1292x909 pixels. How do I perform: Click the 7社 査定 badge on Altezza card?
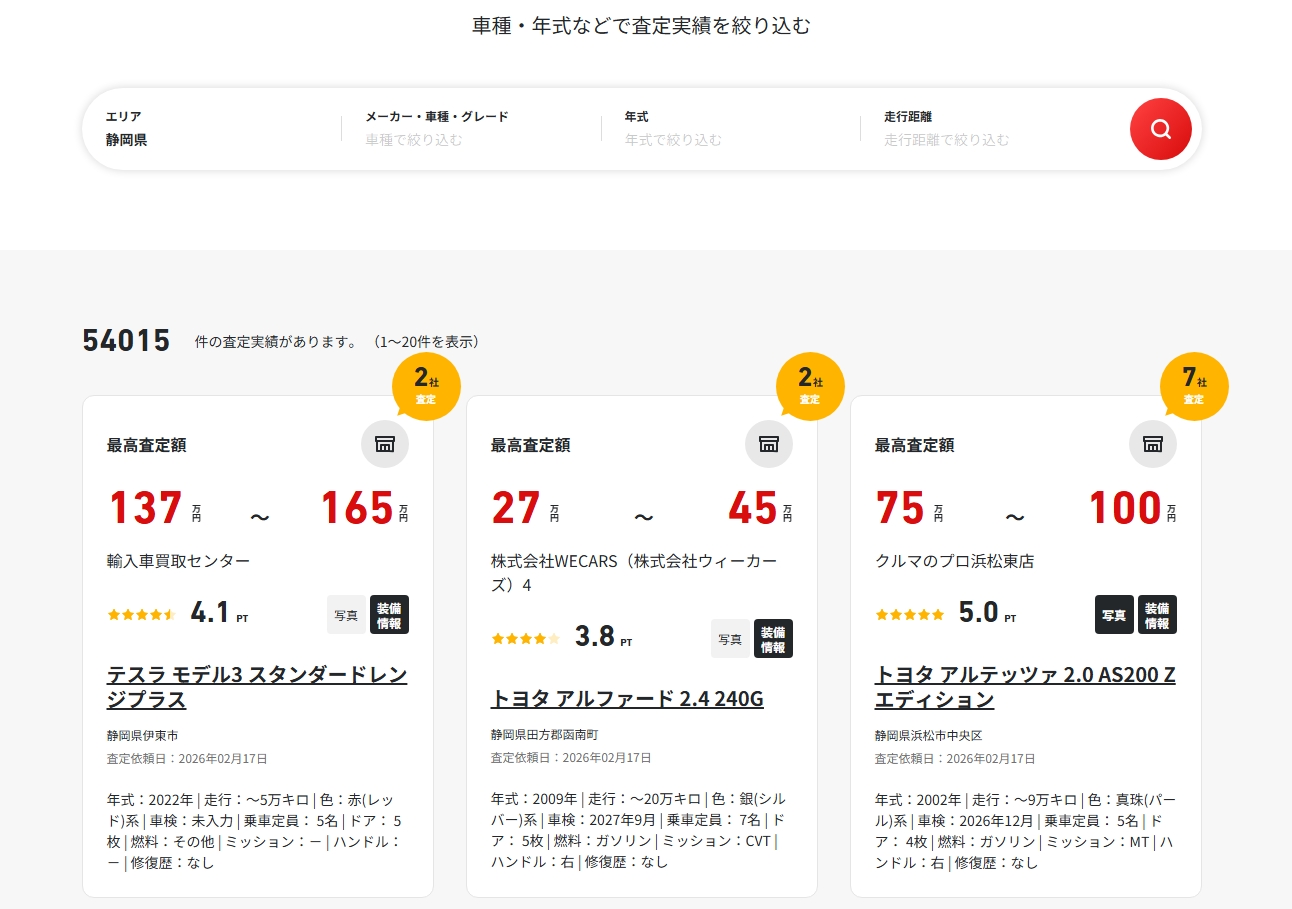pos(1194,386)
